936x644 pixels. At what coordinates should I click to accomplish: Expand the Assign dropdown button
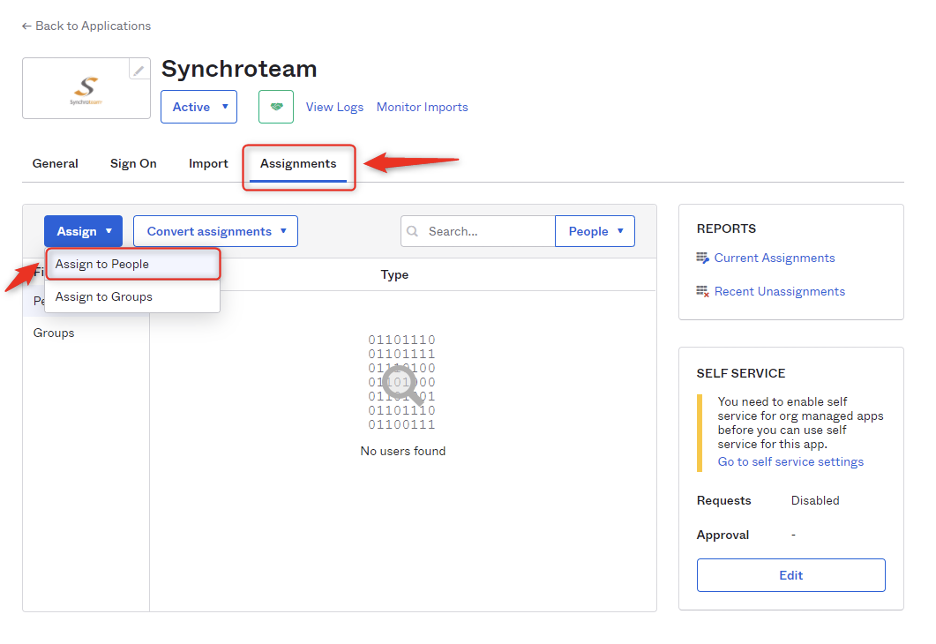pos(84,231)
